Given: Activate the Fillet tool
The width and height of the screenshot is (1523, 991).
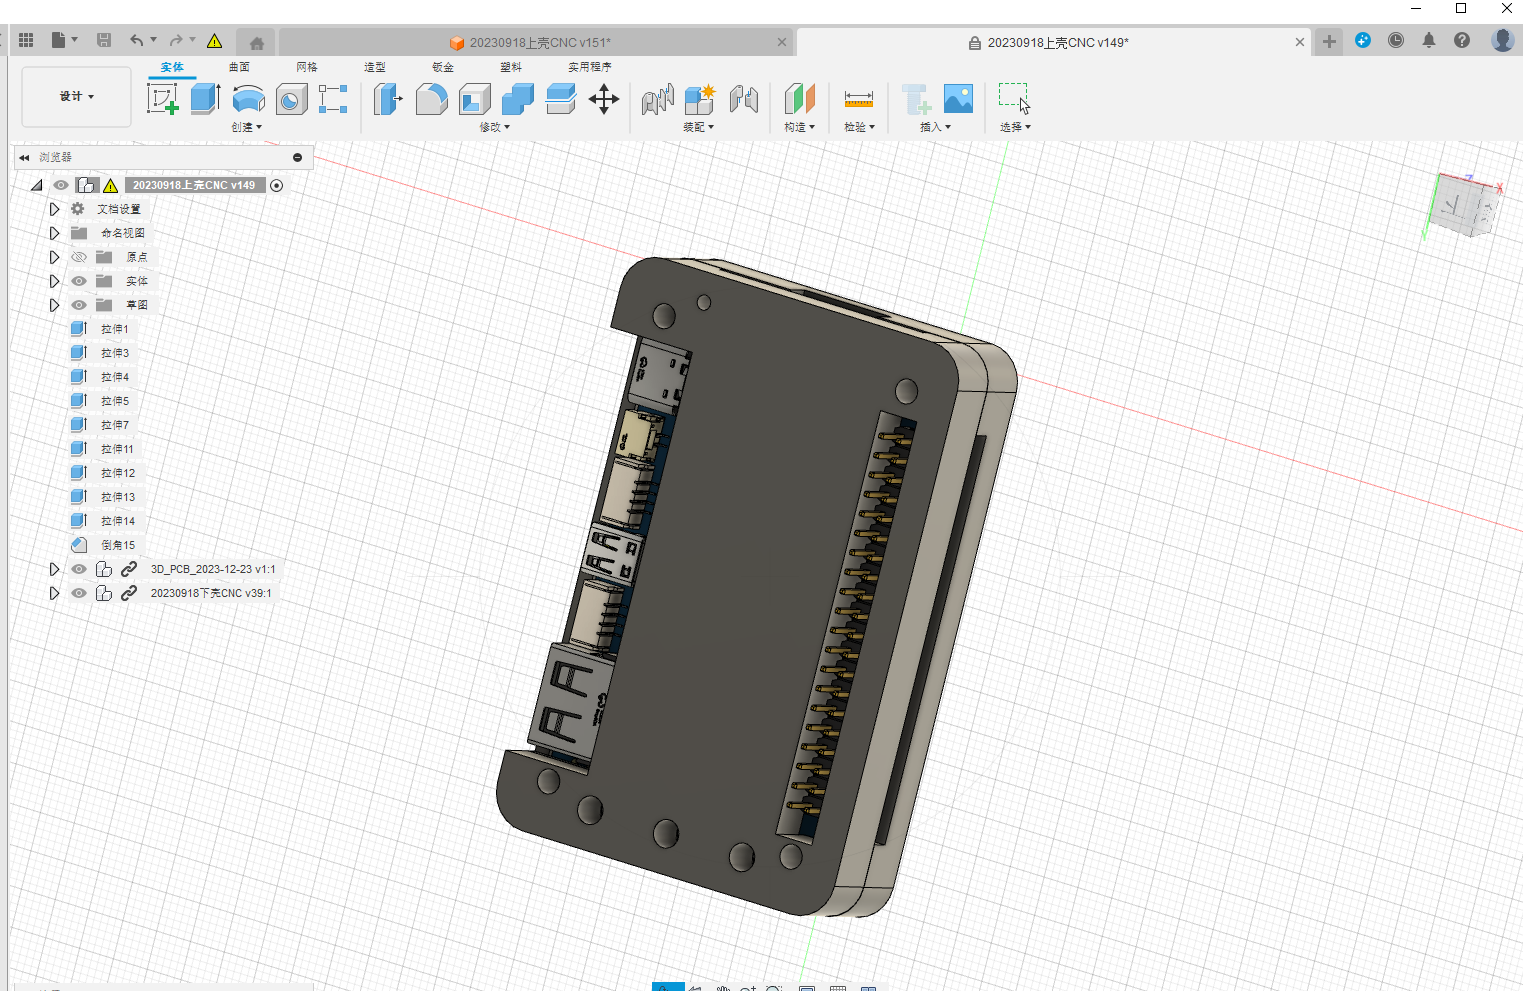Looking at the screenshot, I should [431, 99].
